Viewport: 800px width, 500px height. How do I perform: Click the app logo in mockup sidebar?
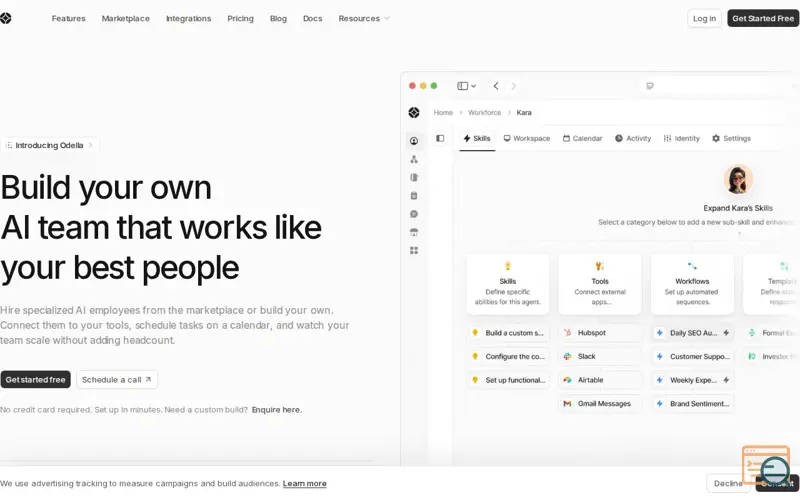coord(414,112)
